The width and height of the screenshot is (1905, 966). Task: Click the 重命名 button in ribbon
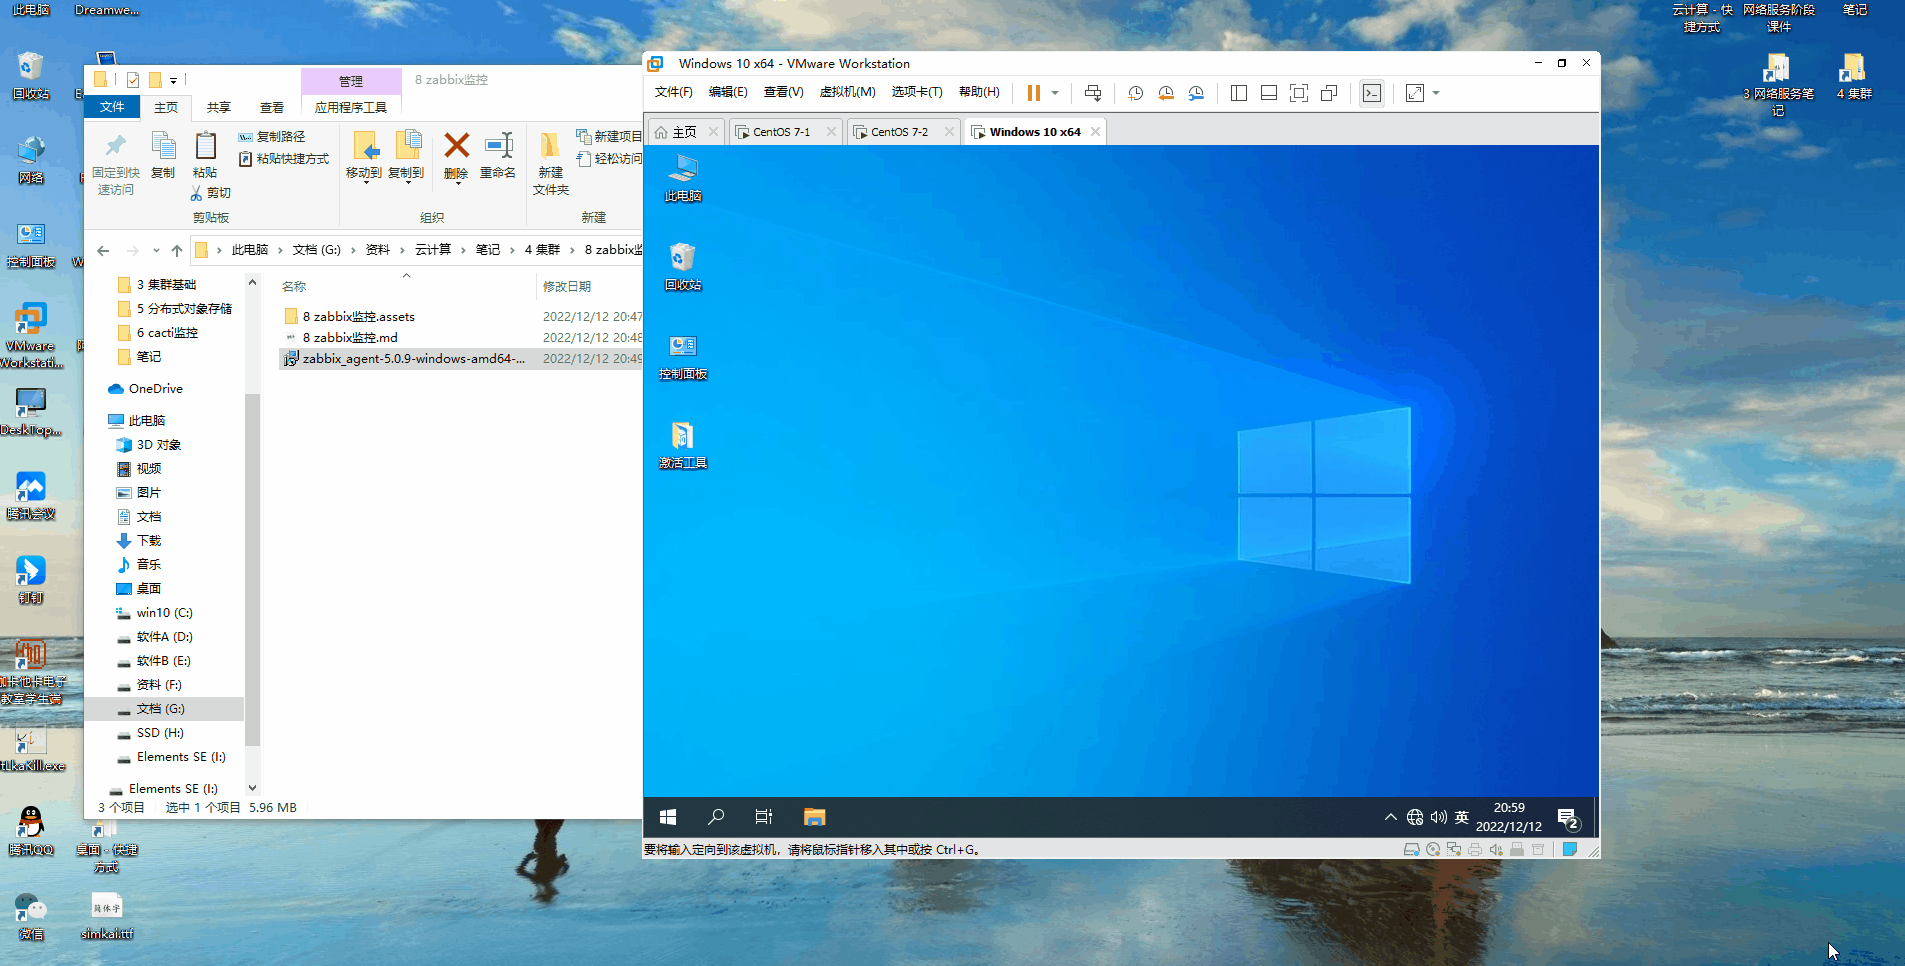click(498, 155)
